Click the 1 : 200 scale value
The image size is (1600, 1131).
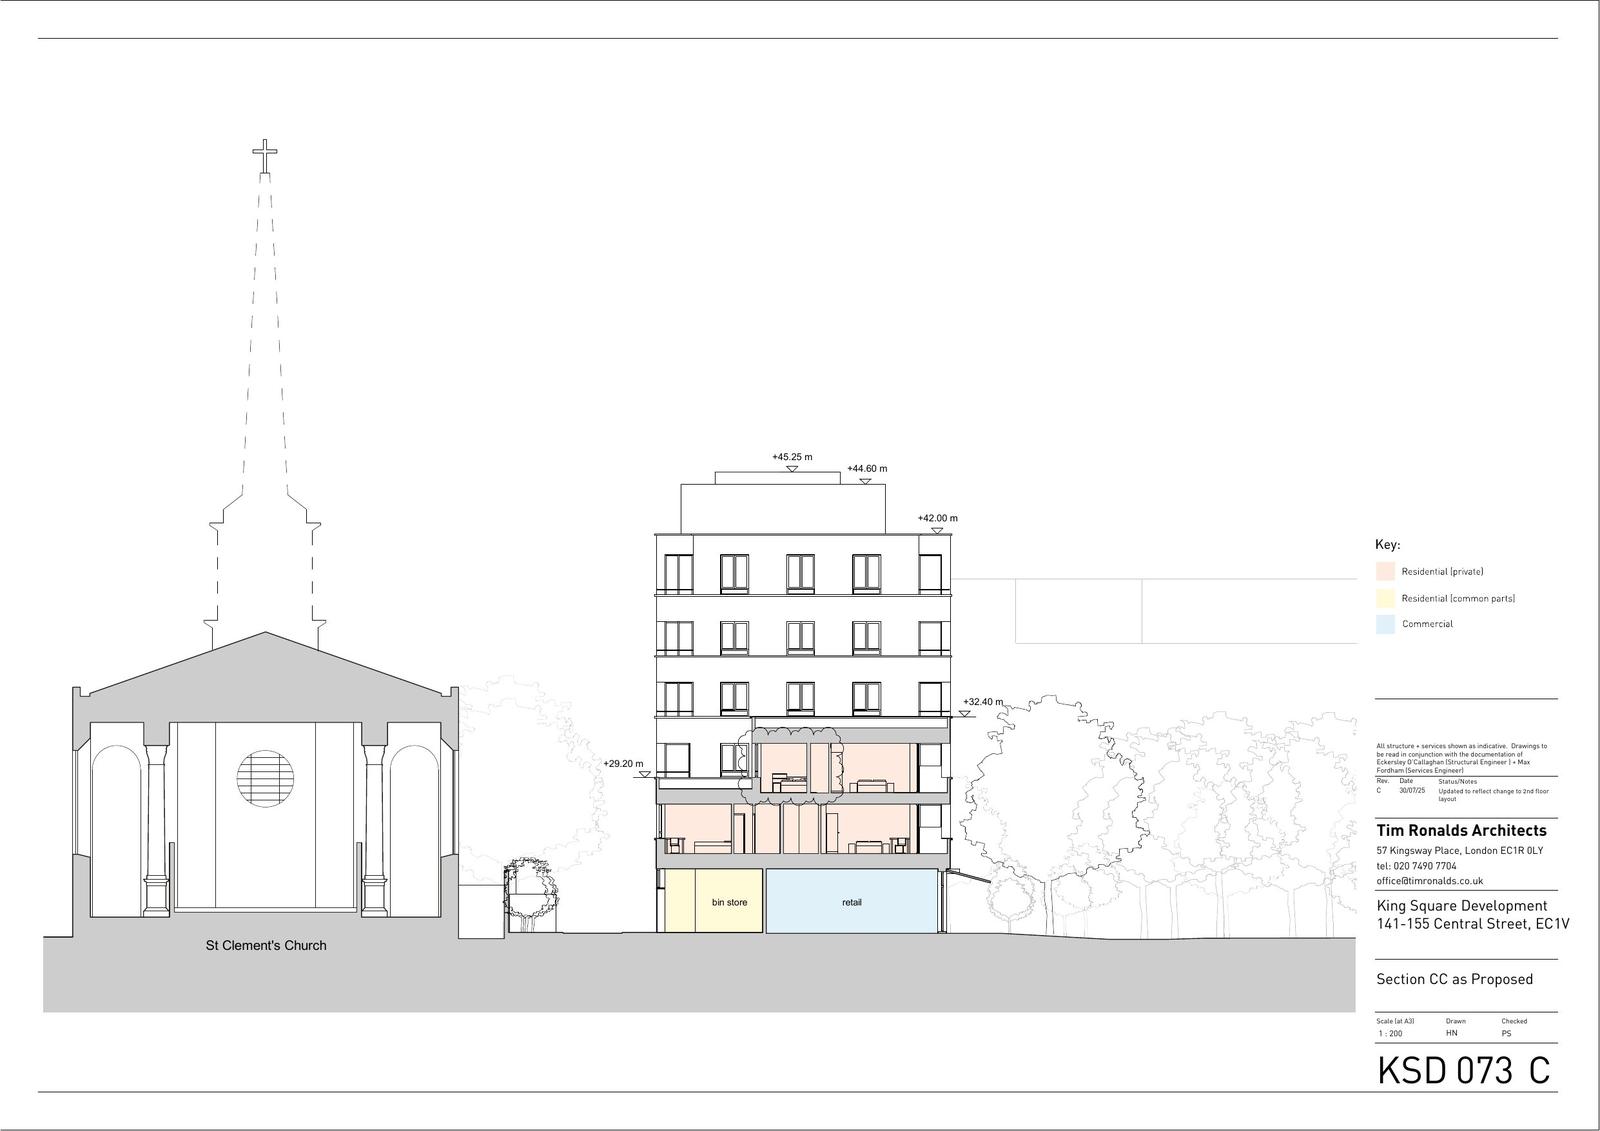coord(1388,1033)
